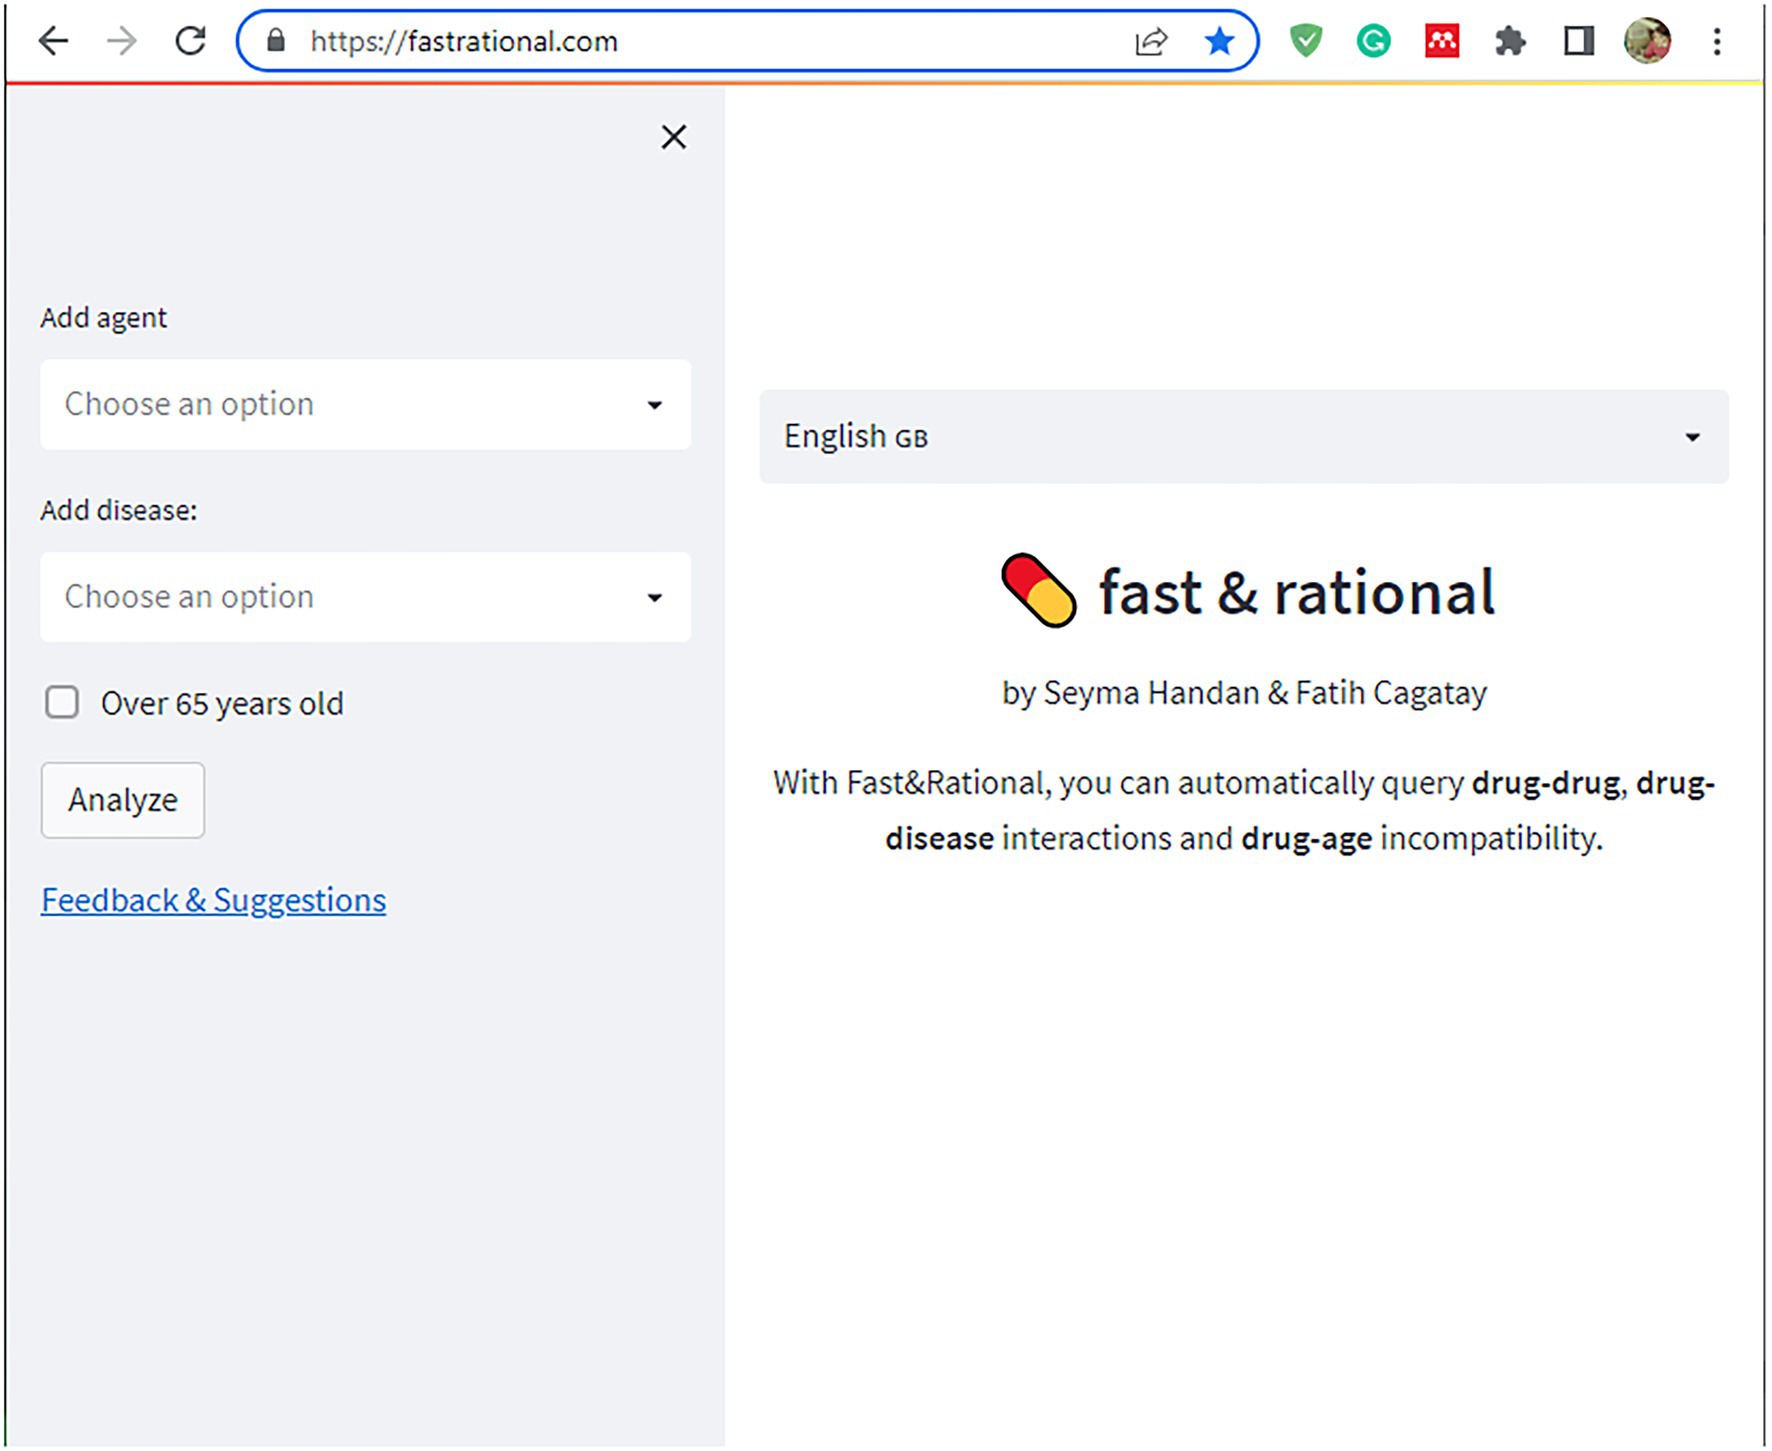Viewport: 1772px width, 1451px height.
Task: Open the Chrome three-dot menu
Action: [1717, 41]
